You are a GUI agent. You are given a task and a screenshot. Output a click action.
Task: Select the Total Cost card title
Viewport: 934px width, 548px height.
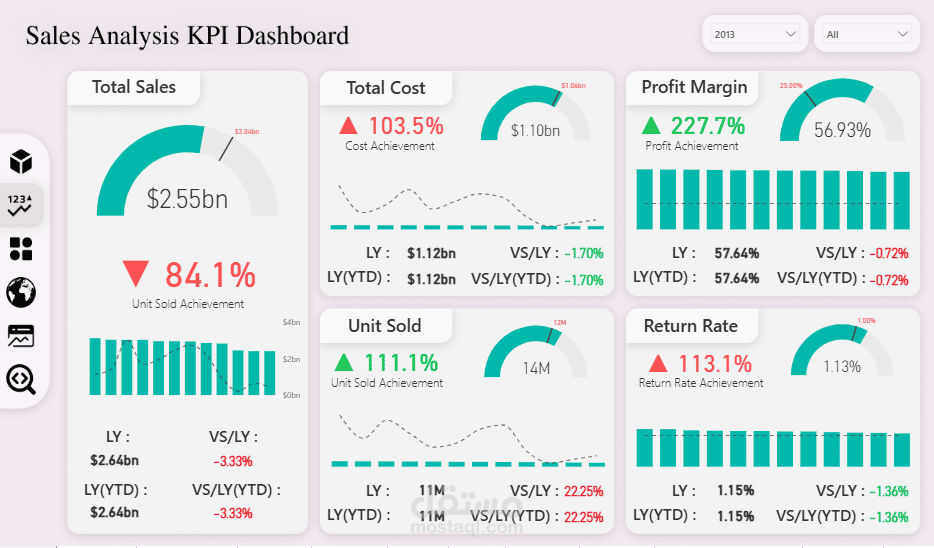pos(385,88)
